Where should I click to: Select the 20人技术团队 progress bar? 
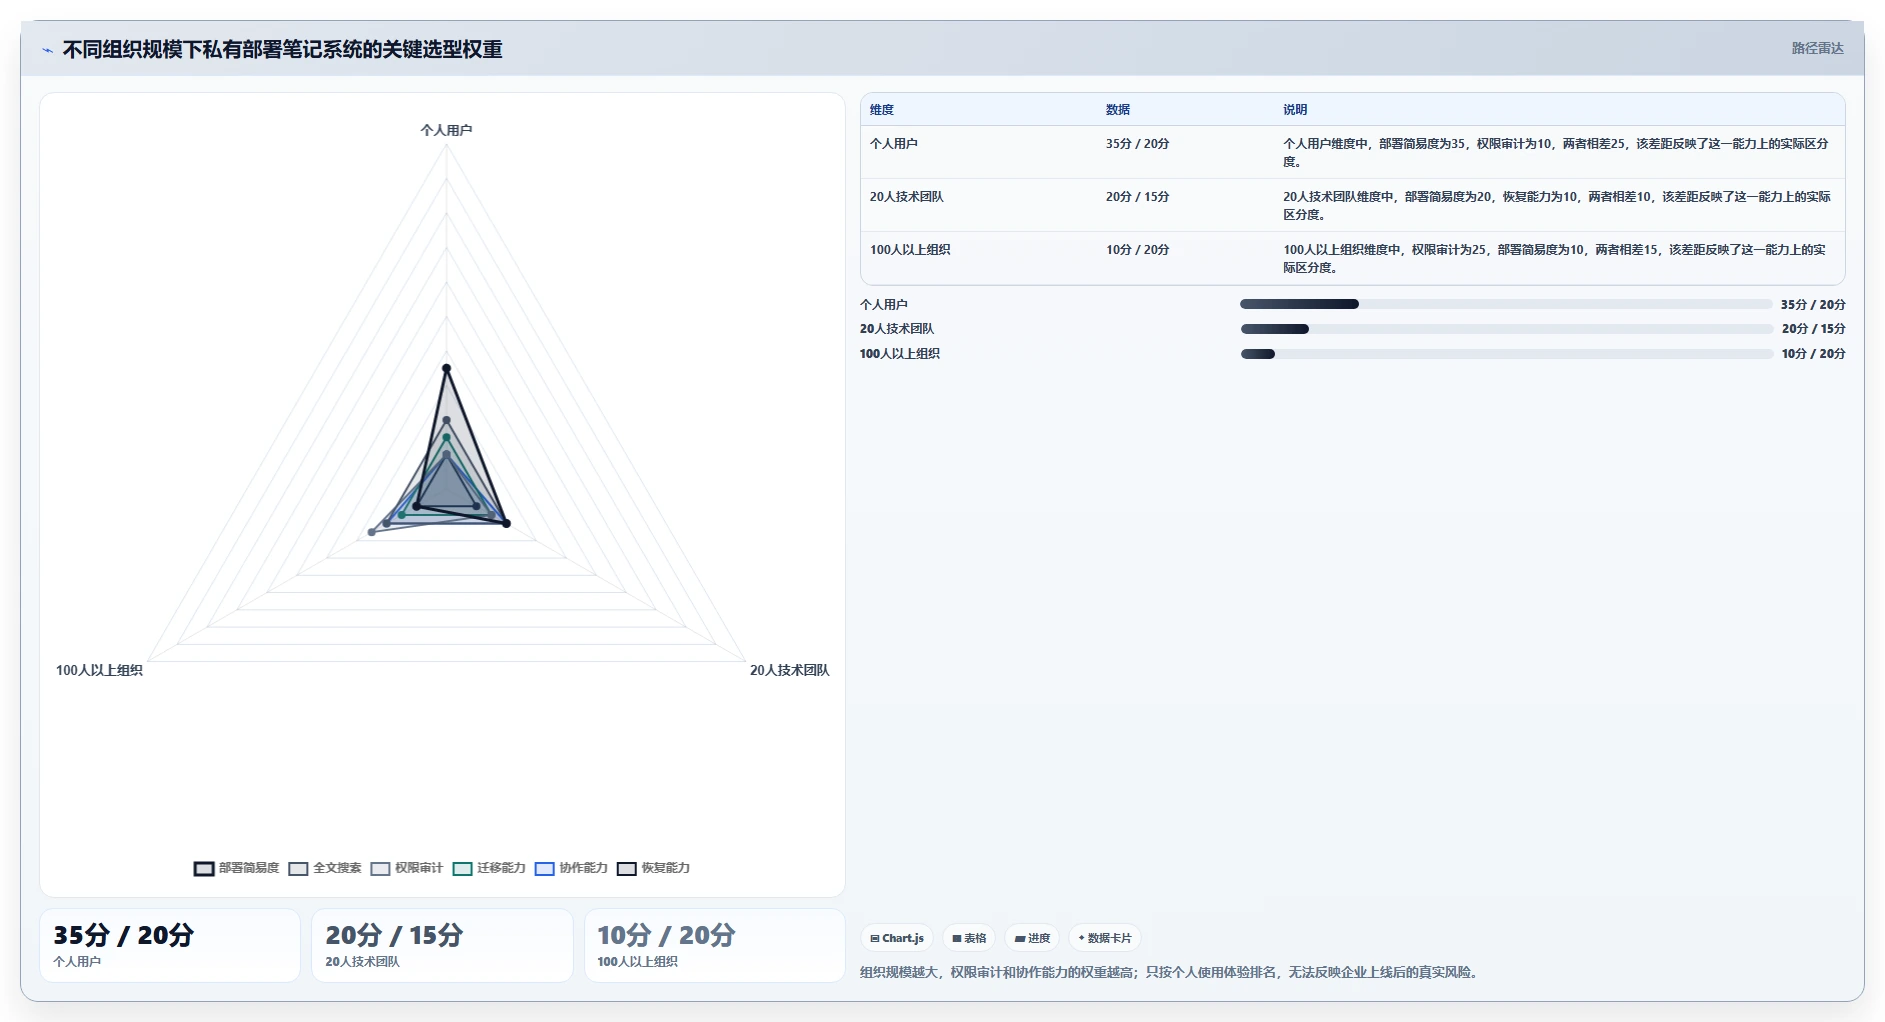(x=1506, y=329)
